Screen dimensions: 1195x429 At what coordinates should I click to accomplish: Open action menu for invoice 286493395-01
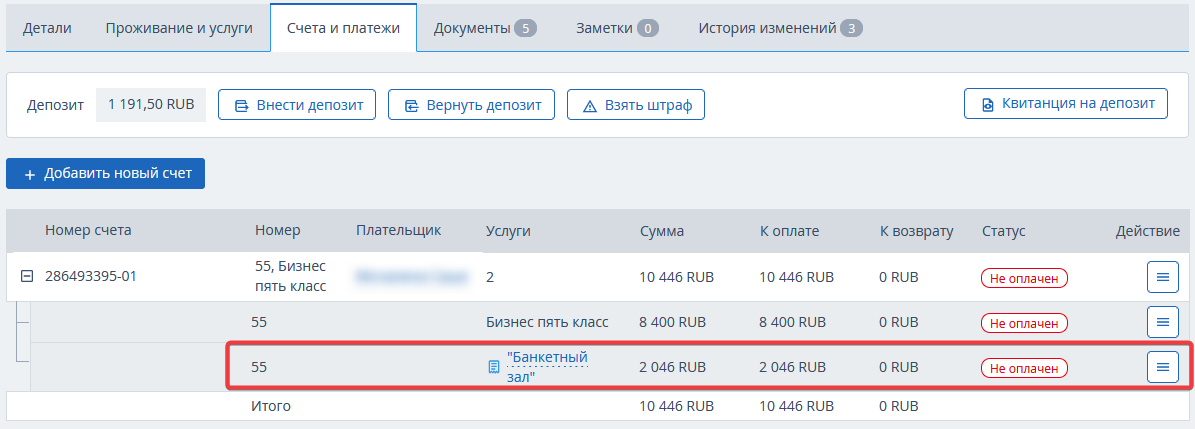pyautogui.click(x=1162, y=277)
